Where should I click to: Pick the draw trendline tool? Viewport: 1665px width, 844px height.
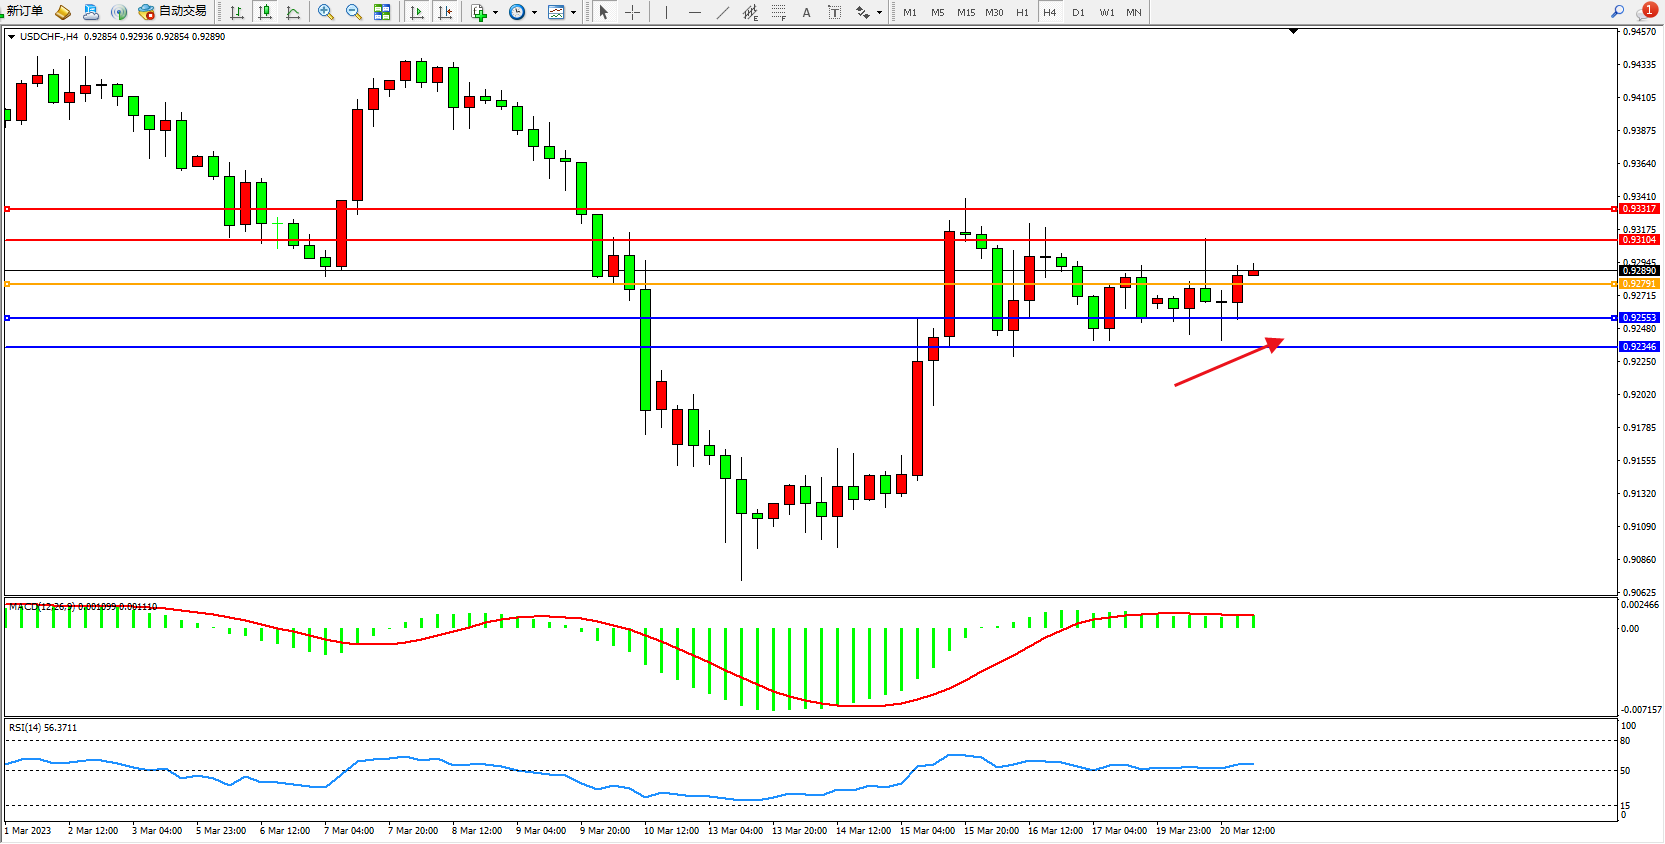(722, 12)
